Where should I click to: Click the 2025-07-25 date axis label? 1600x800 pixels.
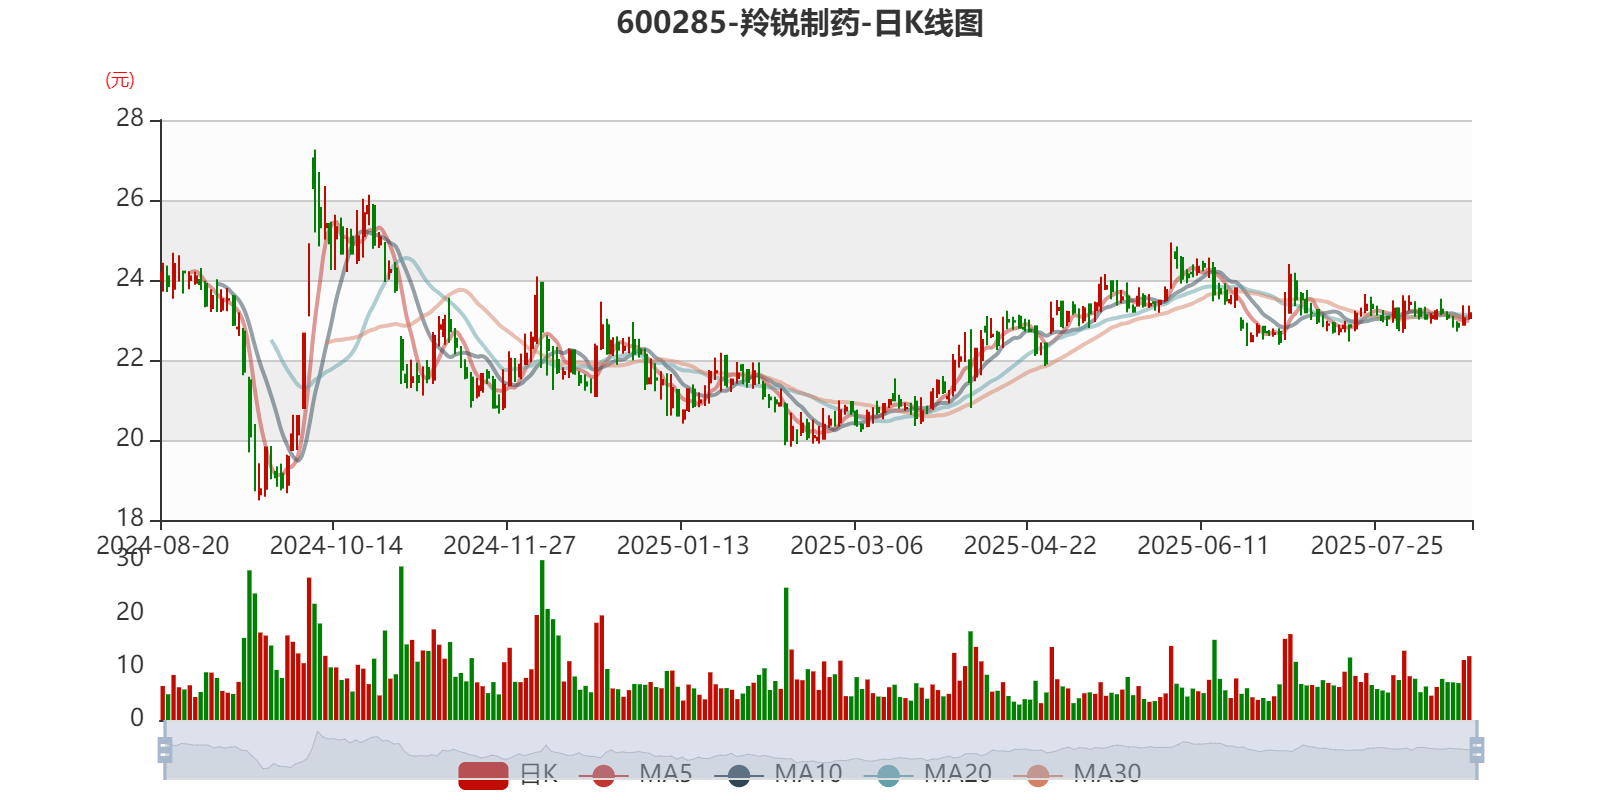[x=1377, y=546]
